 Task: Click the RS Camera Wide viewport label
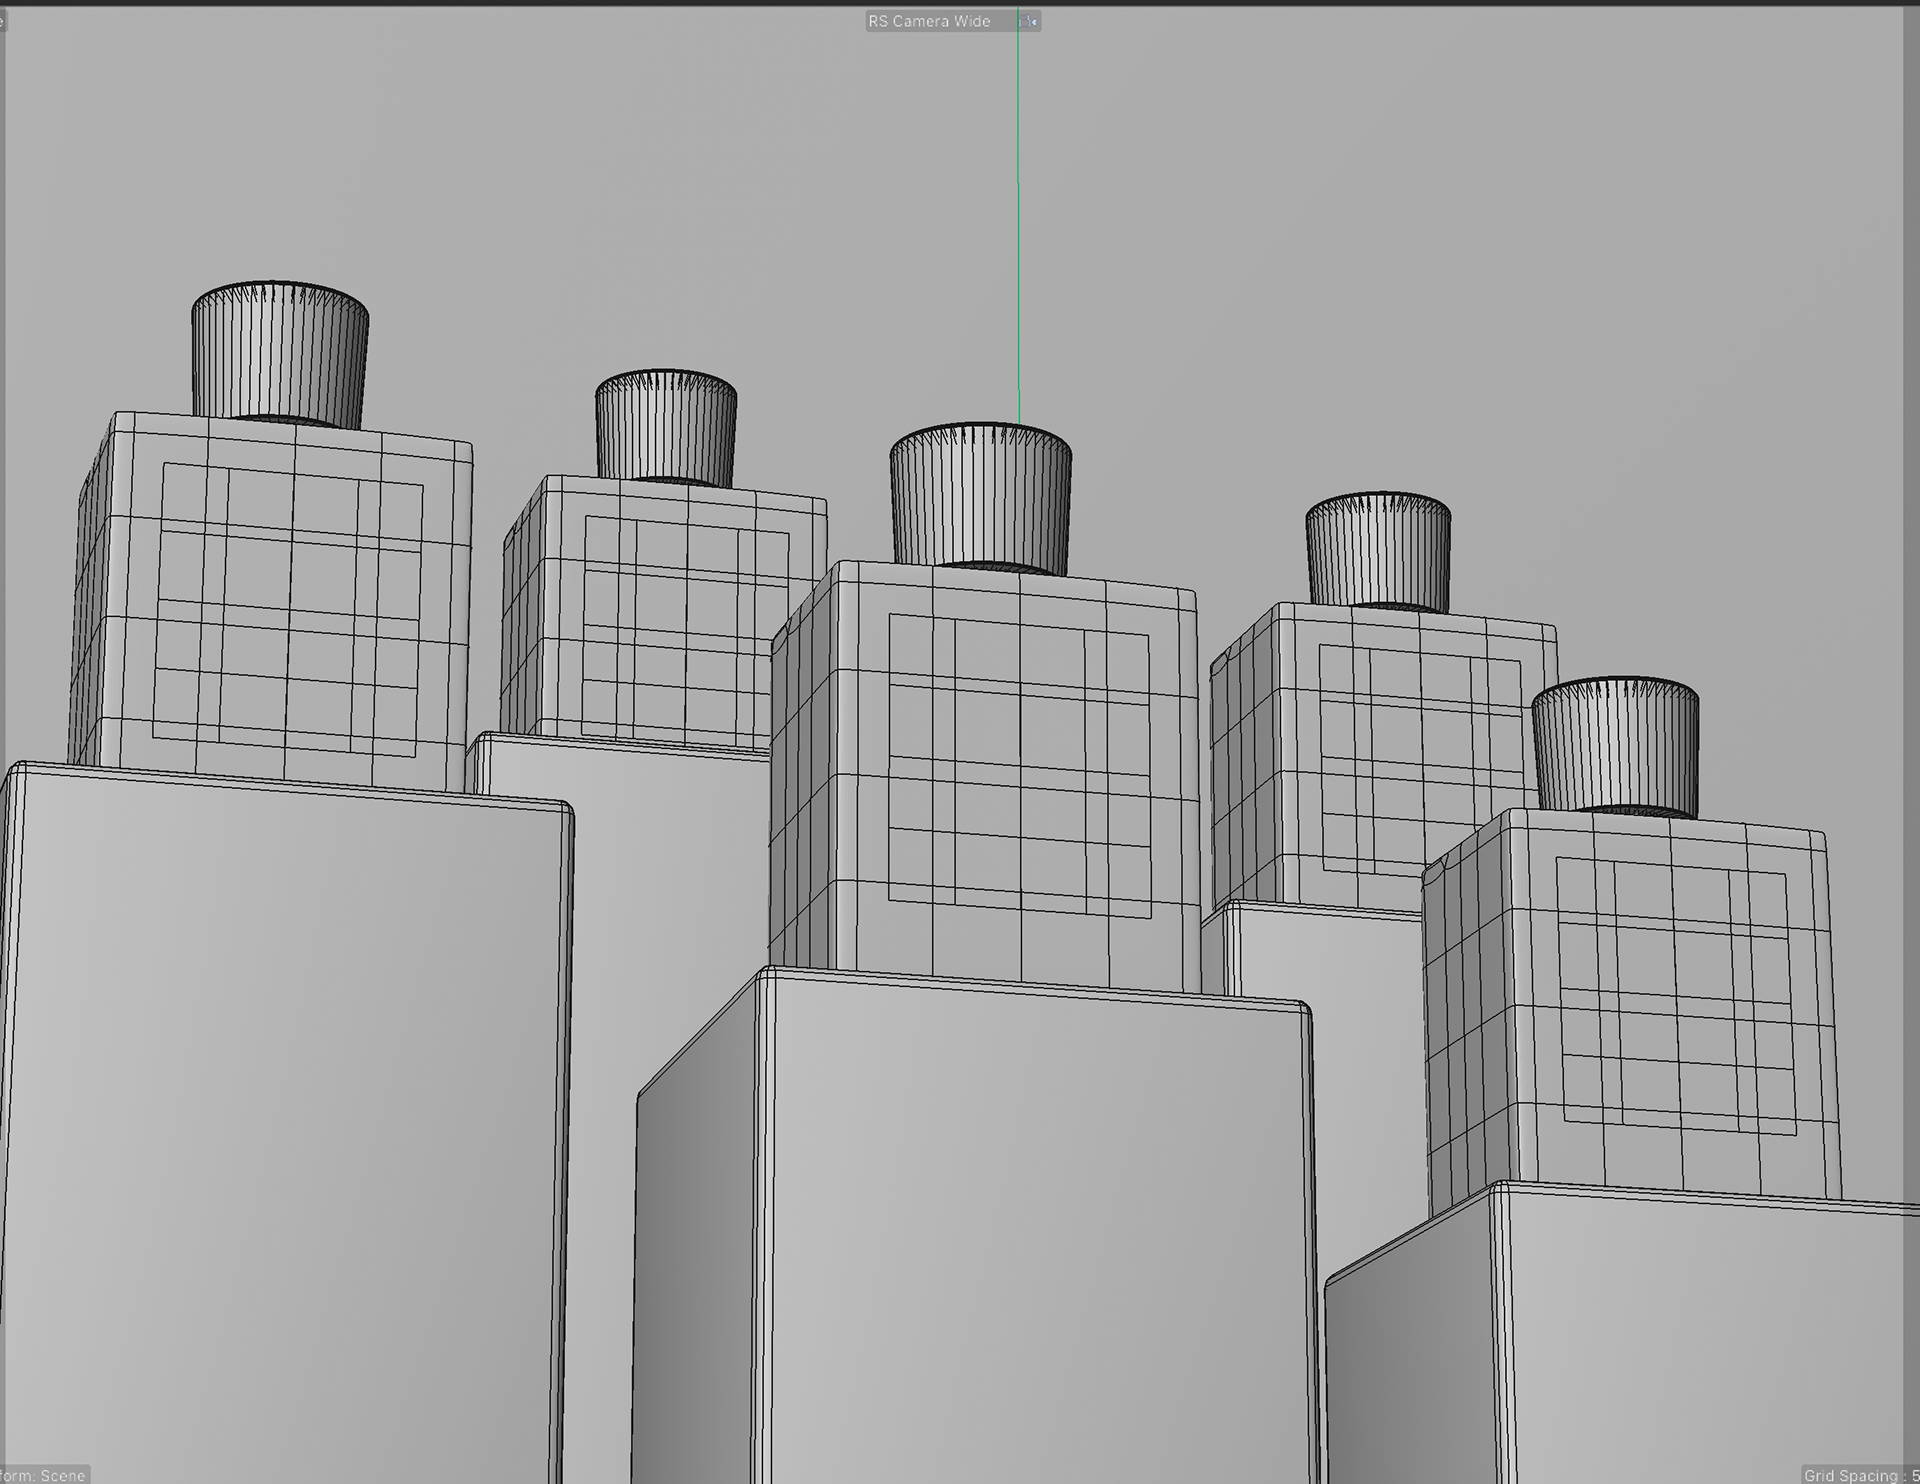[929, 21]
